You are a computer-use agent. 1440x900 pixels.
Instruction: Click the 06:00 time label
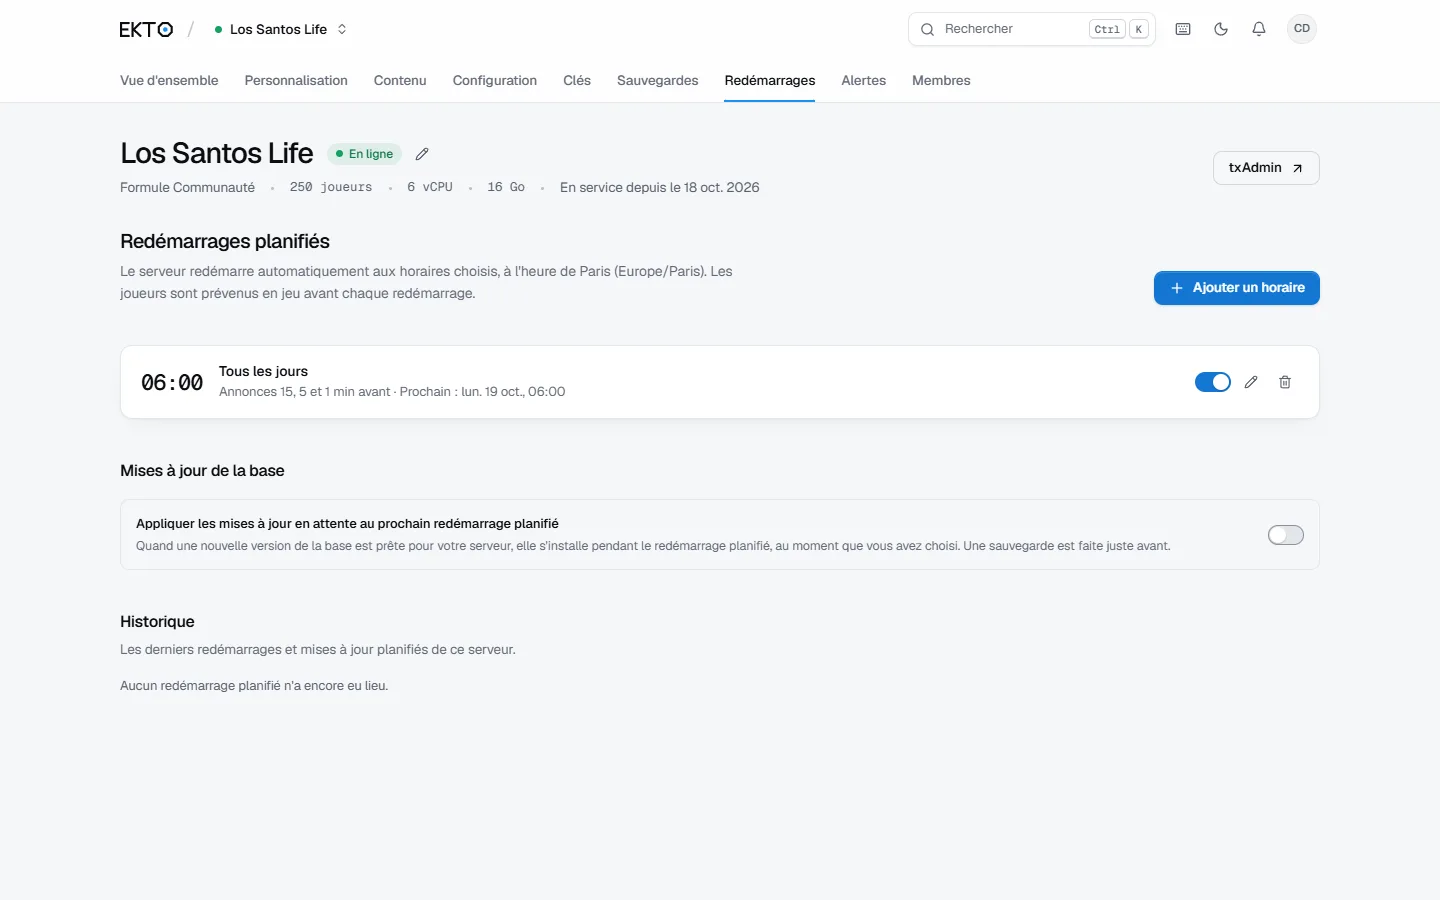click(172, 382)
